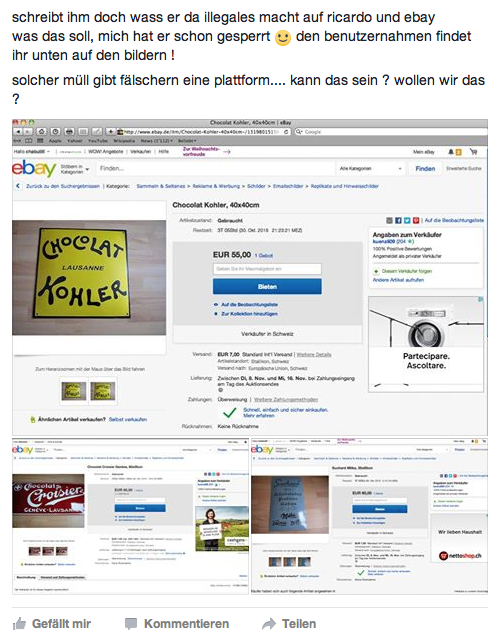Click the eBay notification bell icon
The image size is (499, 636).
[451, 152]
